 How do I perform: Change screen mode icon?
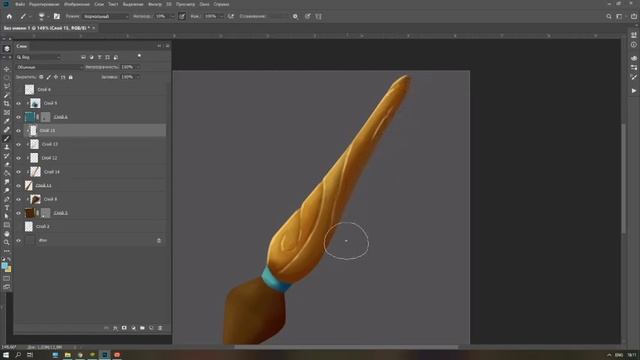tap(7, 287)
